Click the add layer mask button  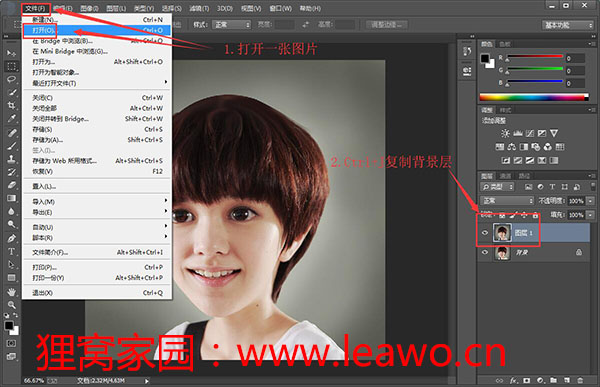tap(527, 380)
